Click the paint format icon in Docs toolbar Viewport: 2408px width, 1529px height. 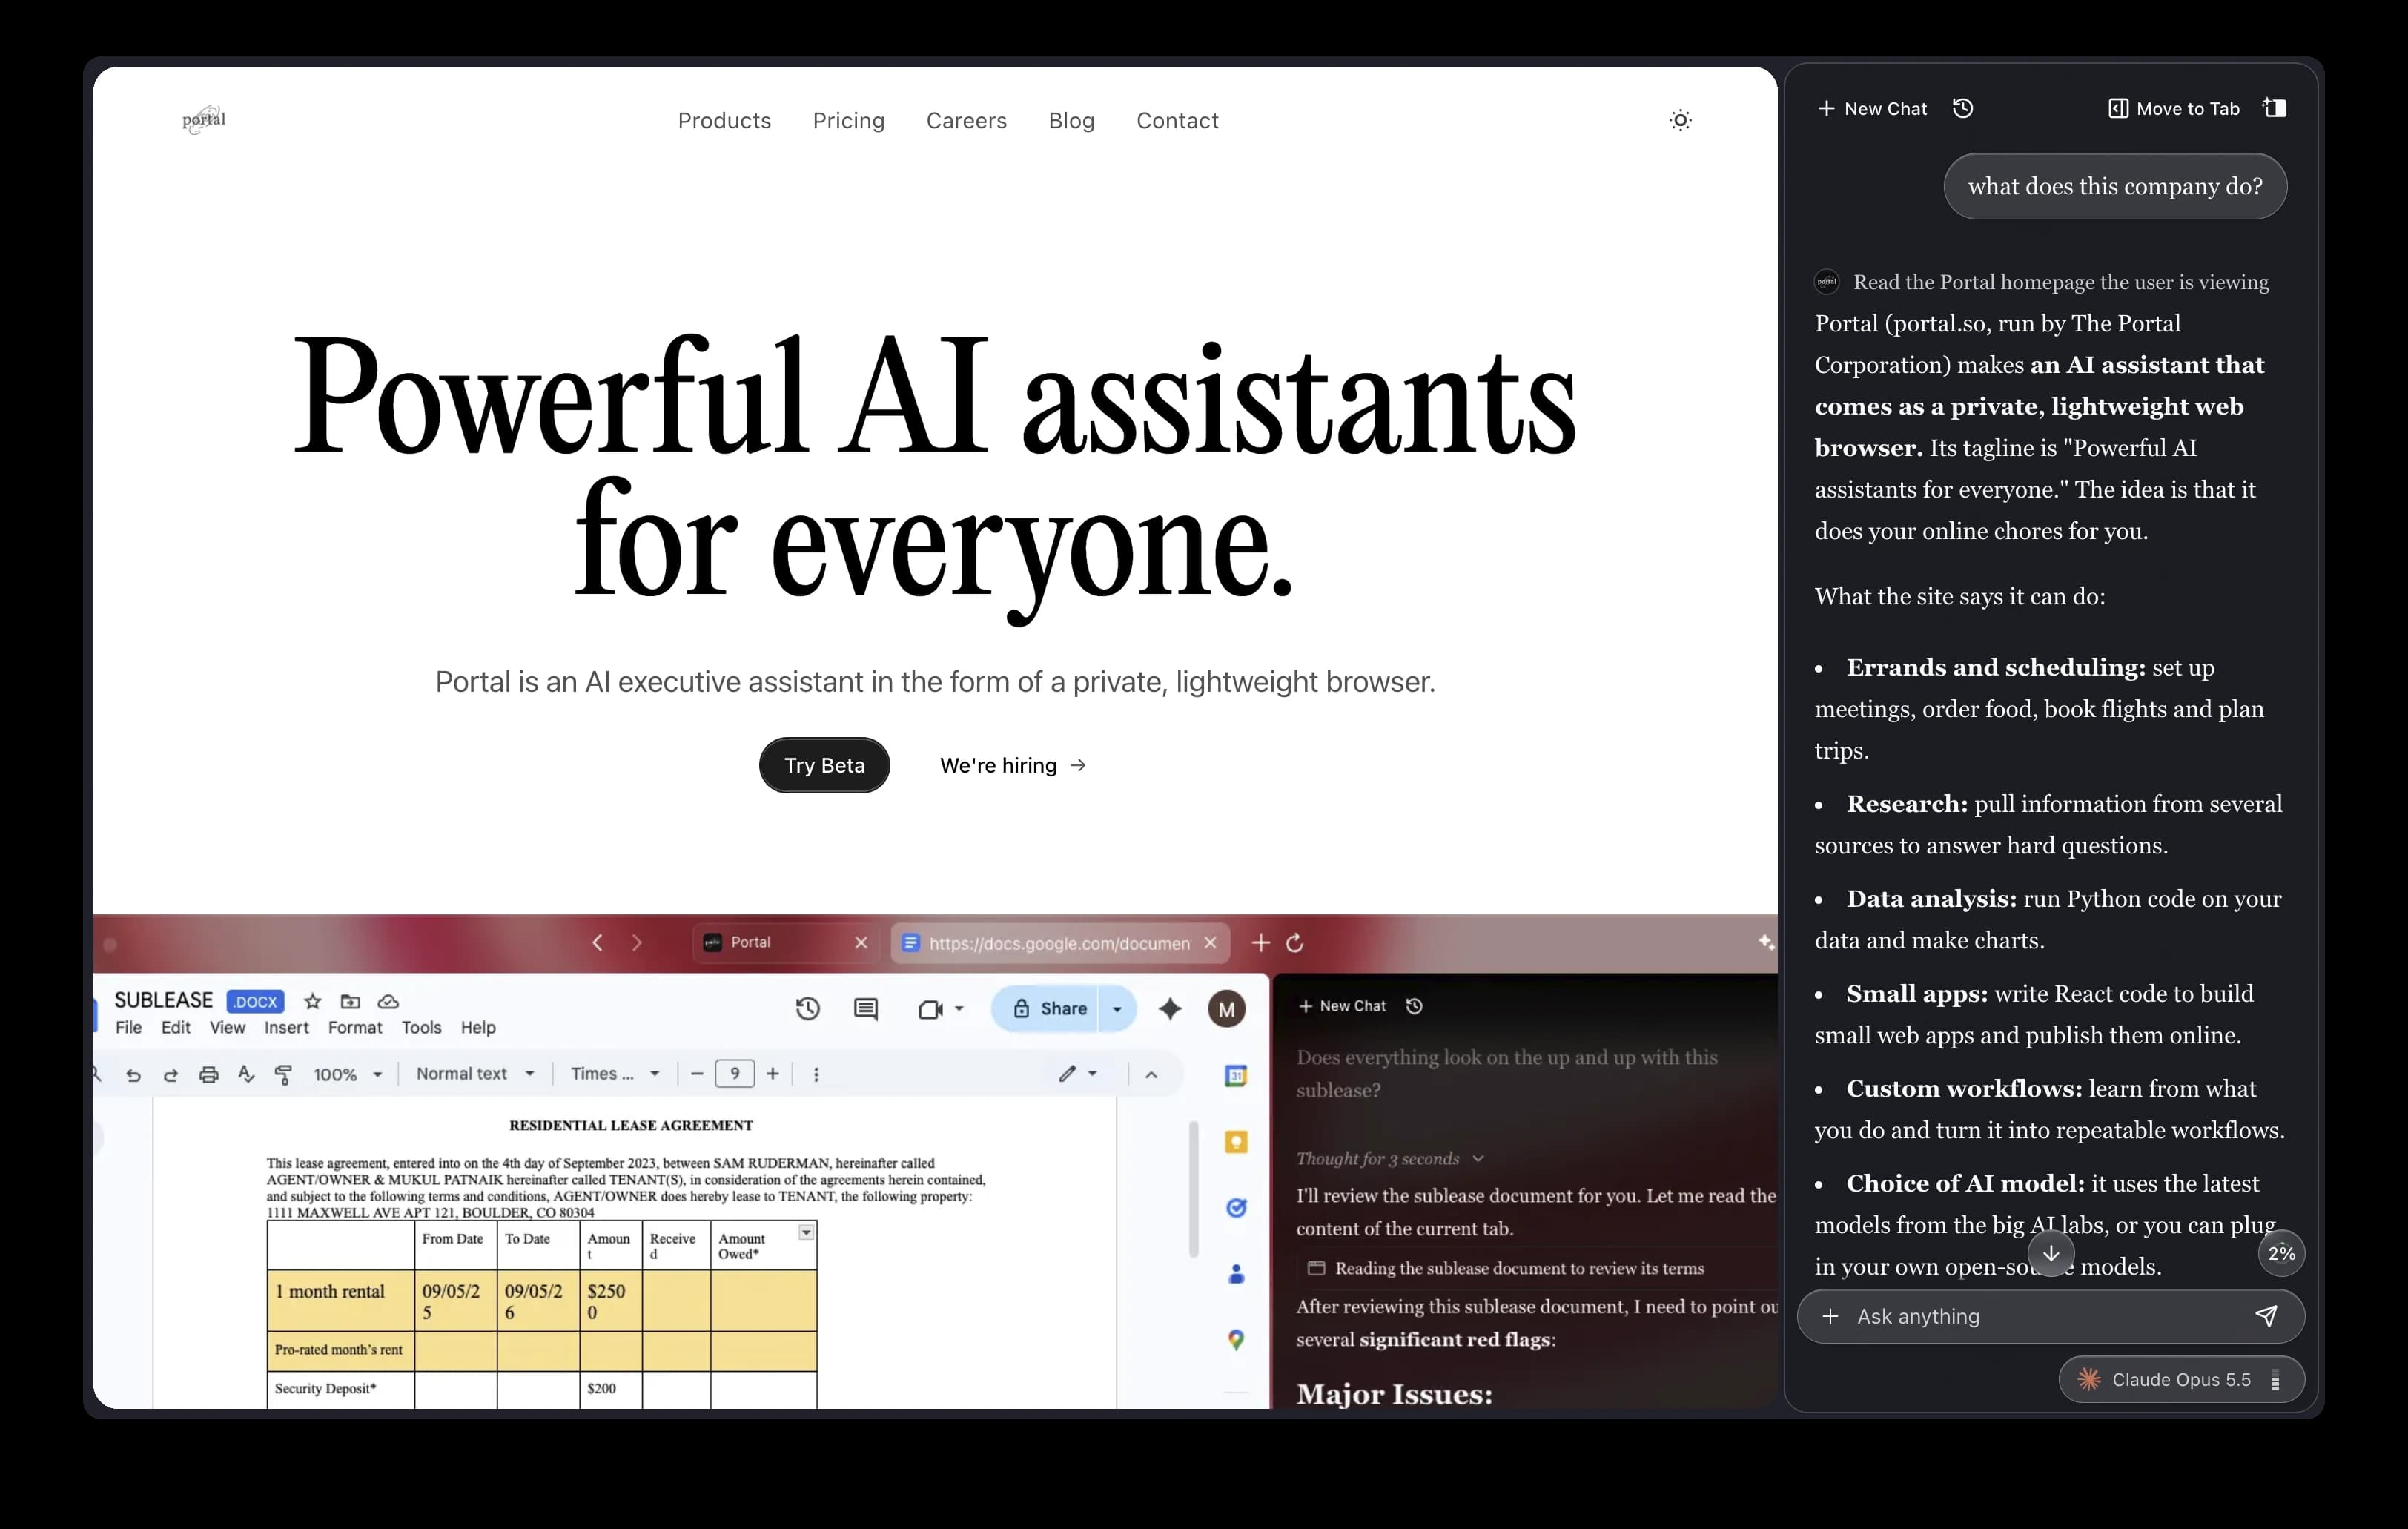(284, 1074)
